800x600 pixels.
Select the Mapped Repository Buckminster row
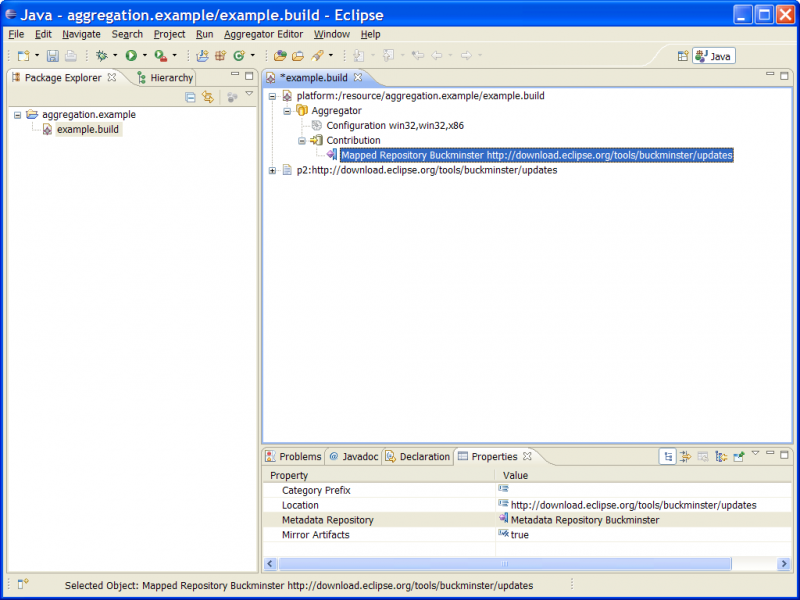coord(537,155)
